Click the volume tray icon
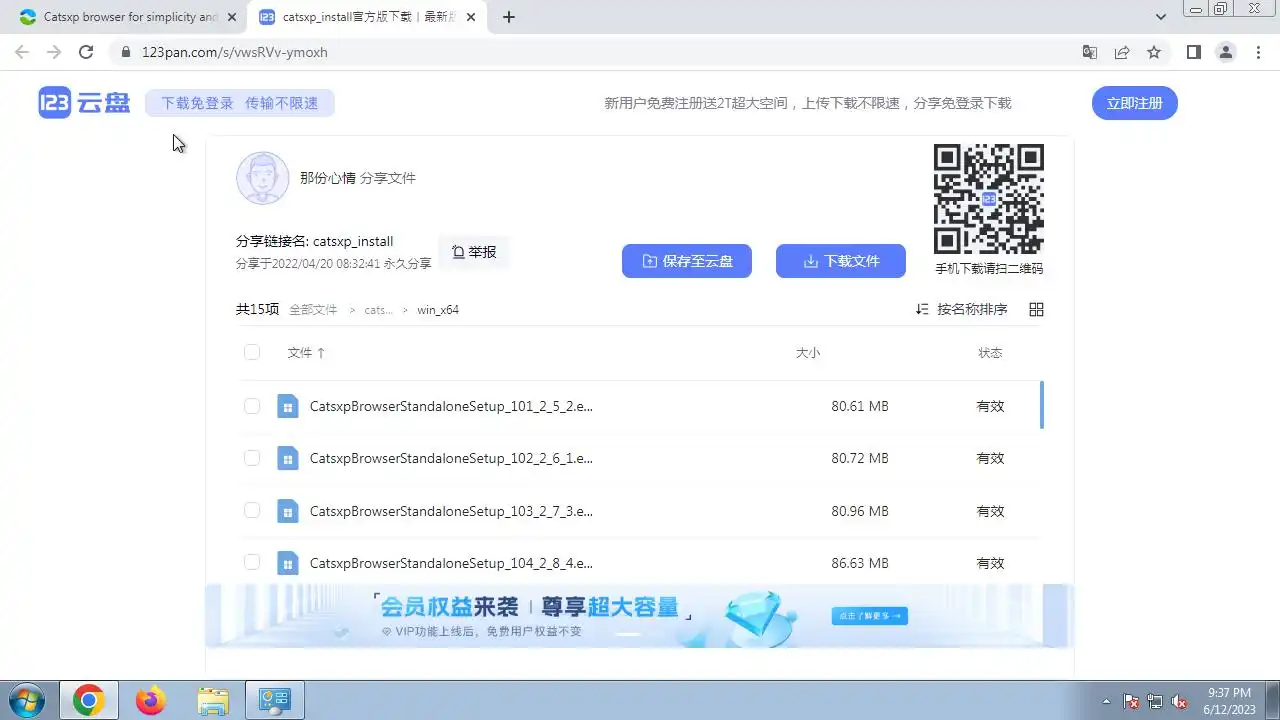 tap(1179, 701)
